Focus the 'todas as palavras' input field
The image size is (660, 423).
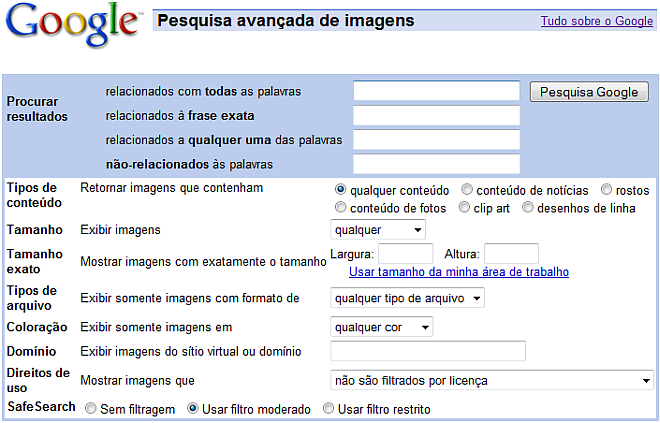pyautogui.click(x=436, y=91)
